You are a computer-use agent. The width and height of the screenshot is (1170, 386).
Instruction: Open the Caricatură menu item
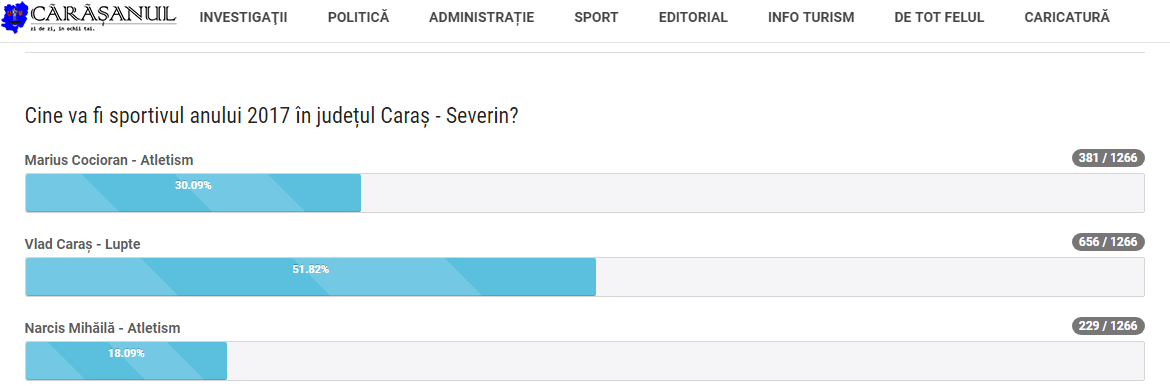click(1067, 18)
